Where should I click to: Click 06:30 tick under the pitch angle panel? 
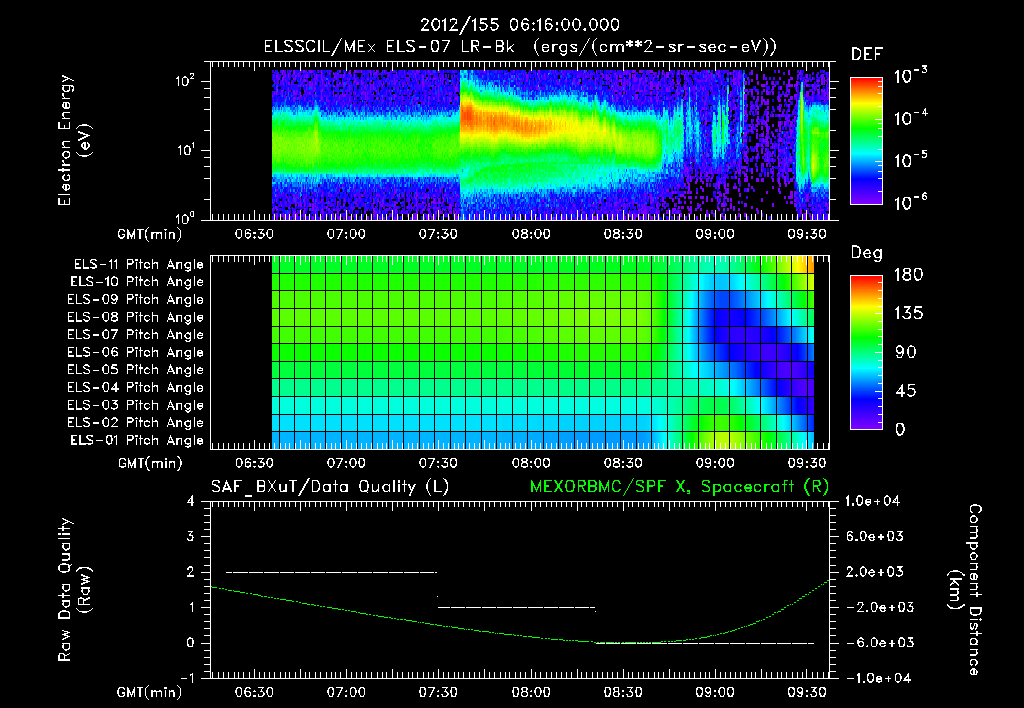pyautogui.click(x=254, y=463)
